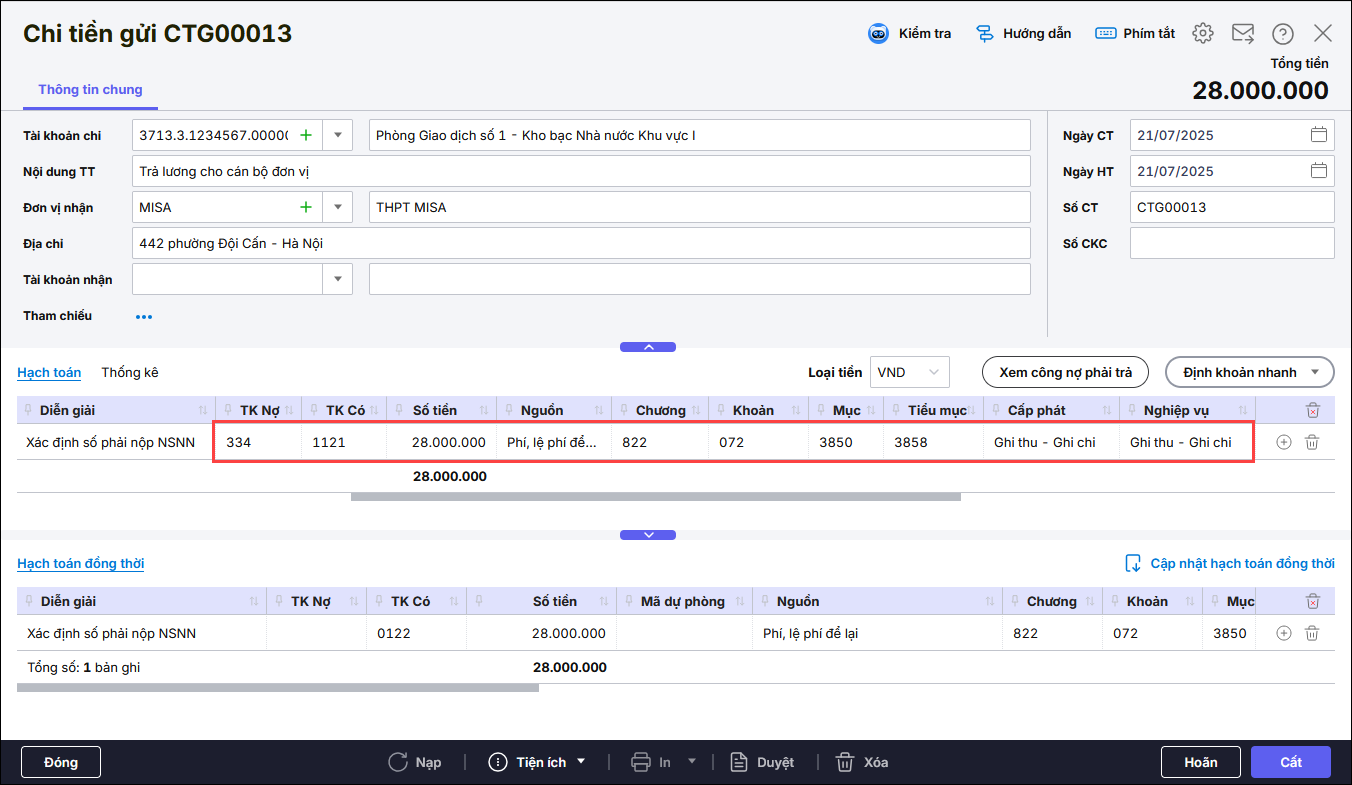Expand the Tài khoản nhận dropdown

tap(338, 279)
